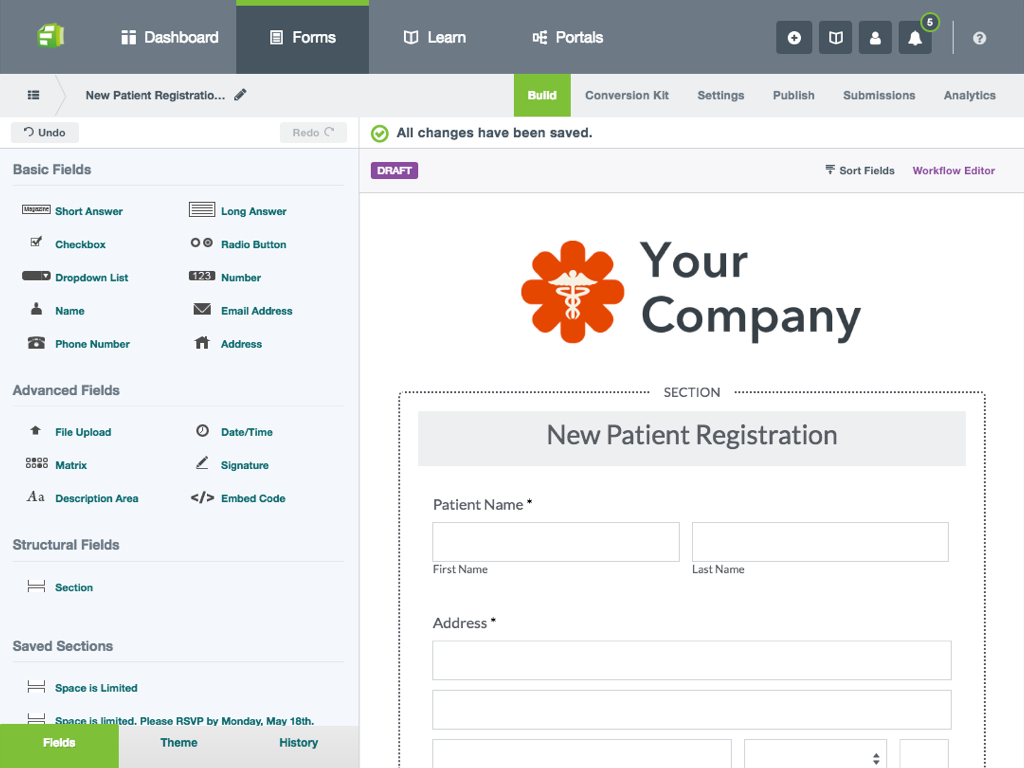Click the help question mark icon
This screenshot has height=768, width=1024.
tap(979, 37)
